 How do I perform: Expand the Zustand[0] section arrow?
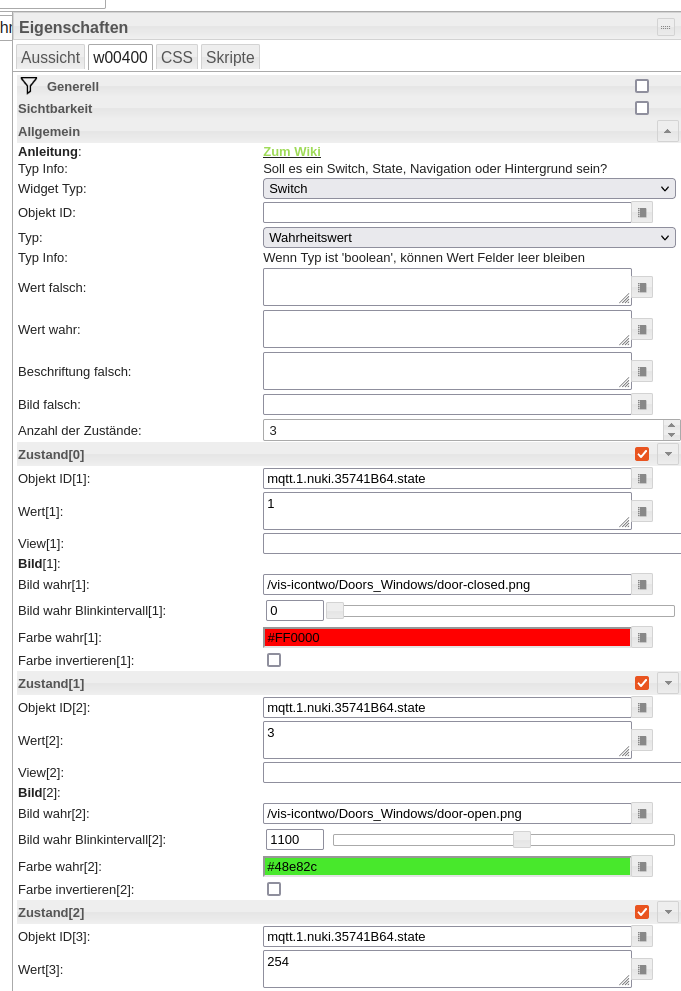(668, 454)
